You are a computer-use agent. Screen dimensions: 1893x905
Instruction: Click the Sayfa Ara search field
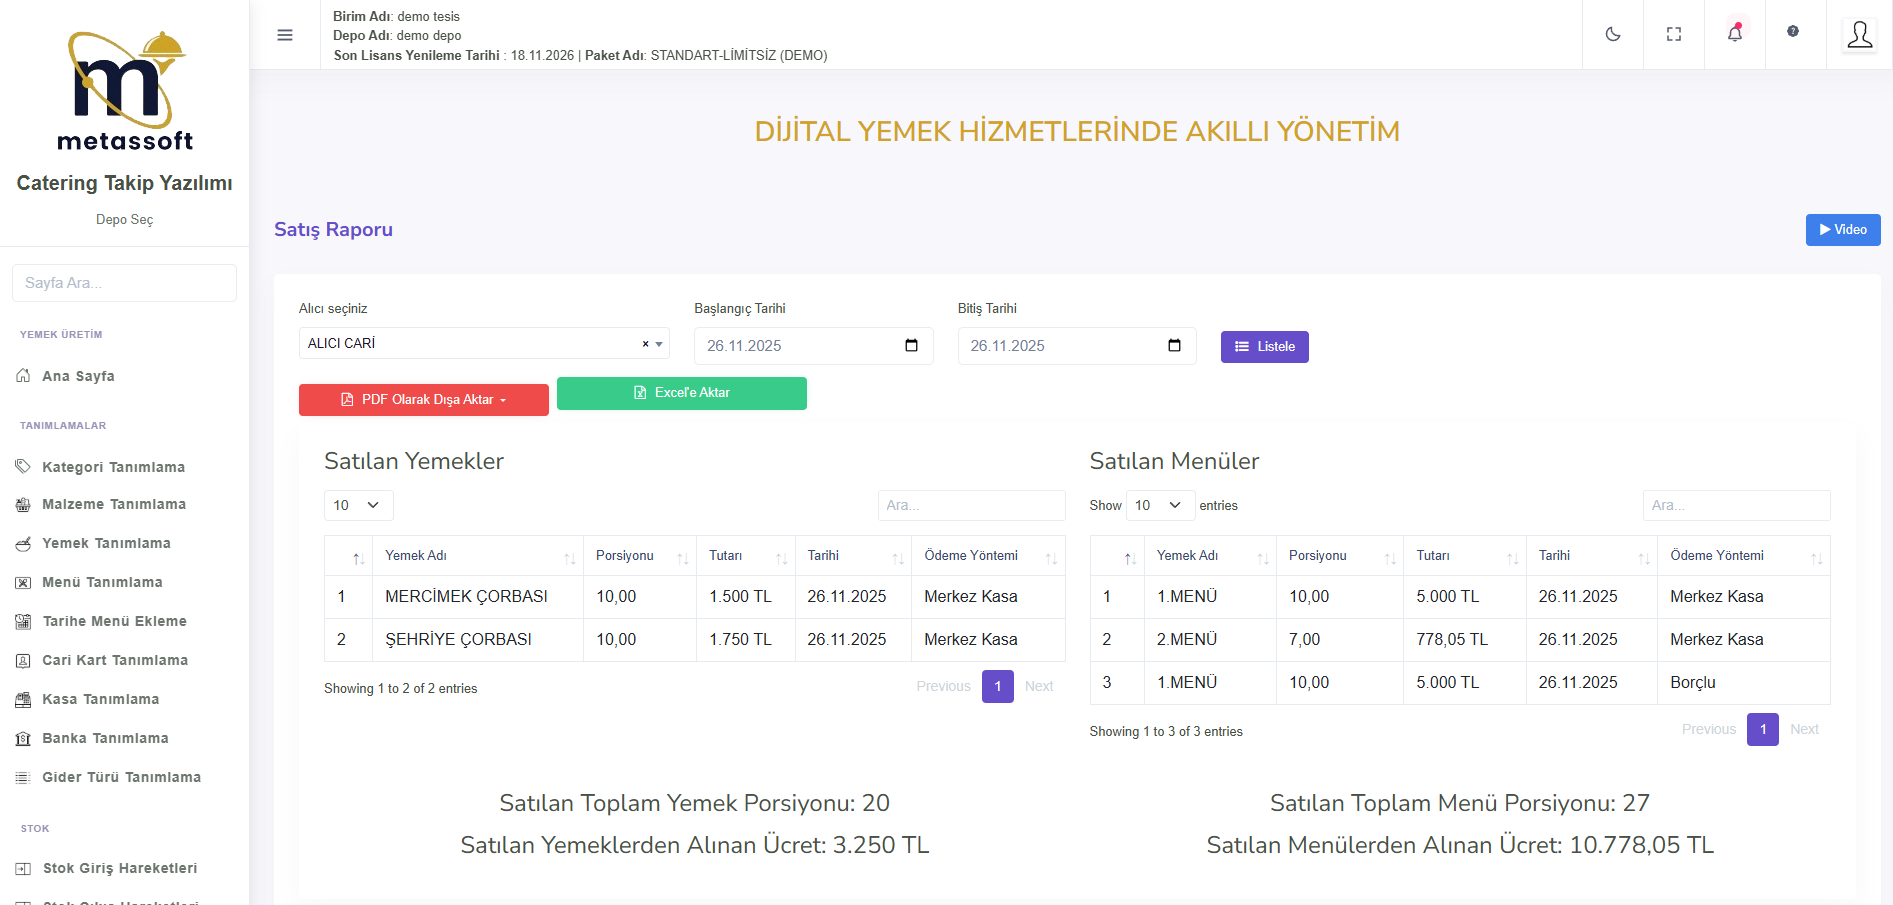tap(124, 283)
